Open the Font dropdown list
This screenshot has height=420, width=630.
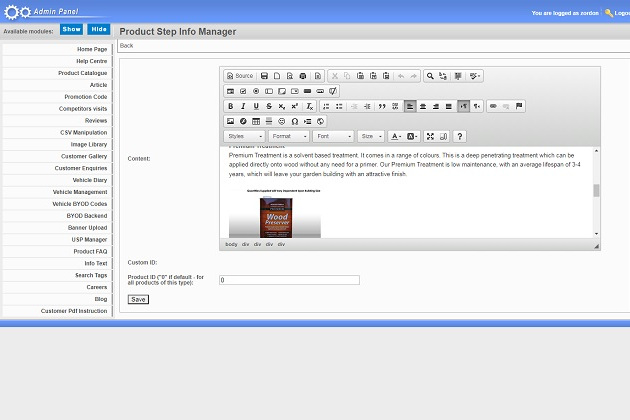pyautogui.click(x=333, y=136)
